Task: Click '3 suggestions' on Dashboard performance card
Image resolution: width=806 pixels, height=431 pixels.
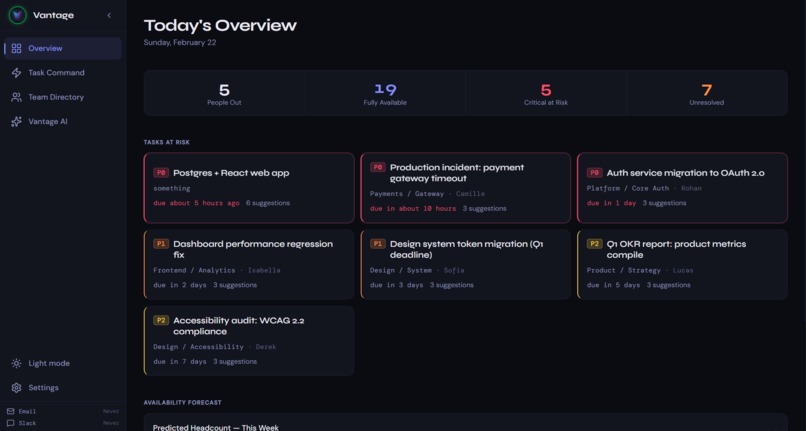Action: pos(235,285)
